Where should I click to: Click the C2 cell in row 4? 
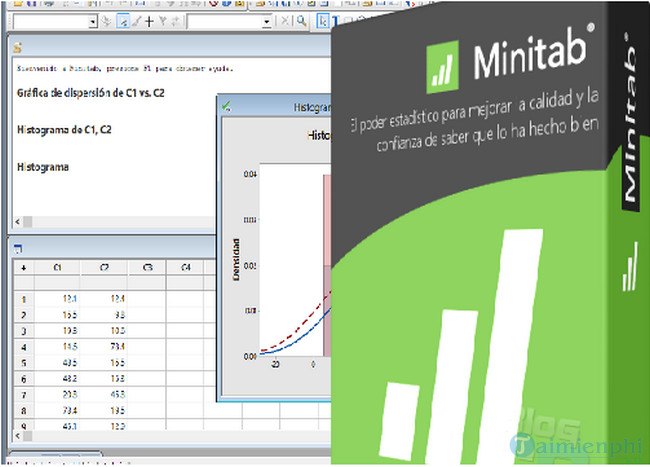(104, 347)
